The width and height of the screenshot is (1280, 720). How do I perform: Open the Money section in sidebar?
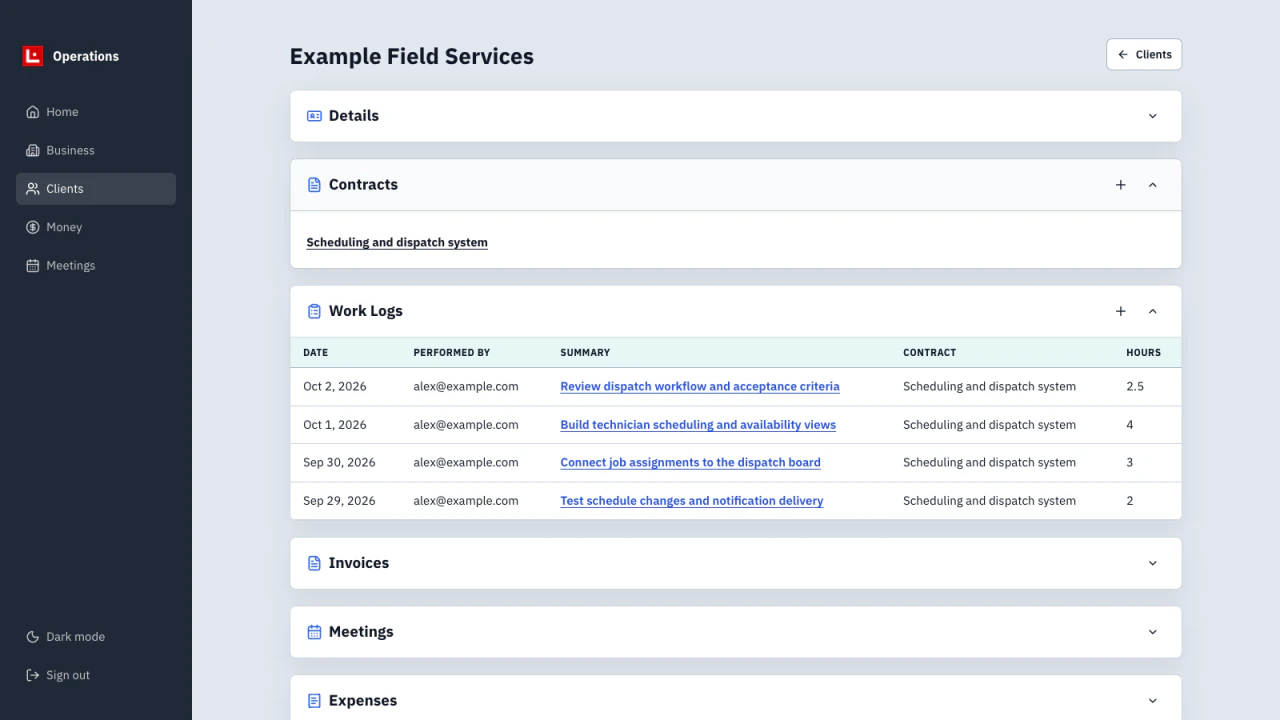pyautogui.click(x=96, y=227)
